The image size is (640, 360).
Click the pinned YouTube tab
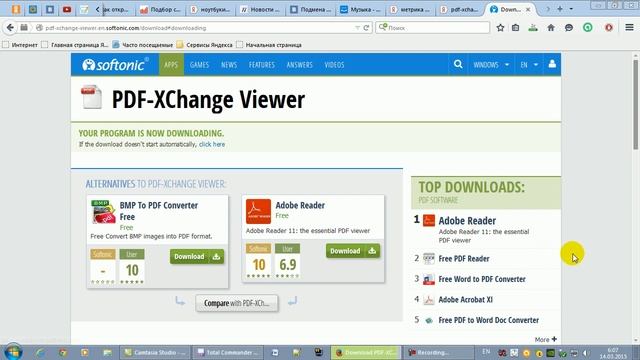click(67, 9)
